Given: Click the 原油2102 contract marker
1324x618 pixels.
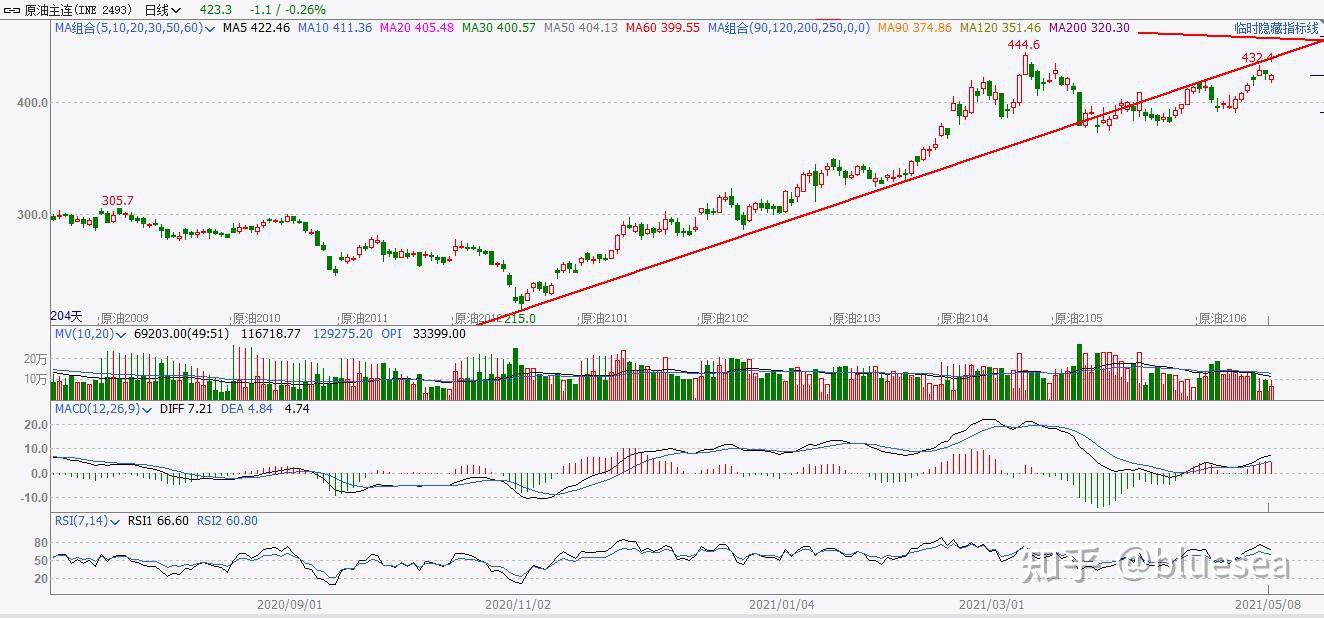Looking at the screenshot, I should (723, 318).
